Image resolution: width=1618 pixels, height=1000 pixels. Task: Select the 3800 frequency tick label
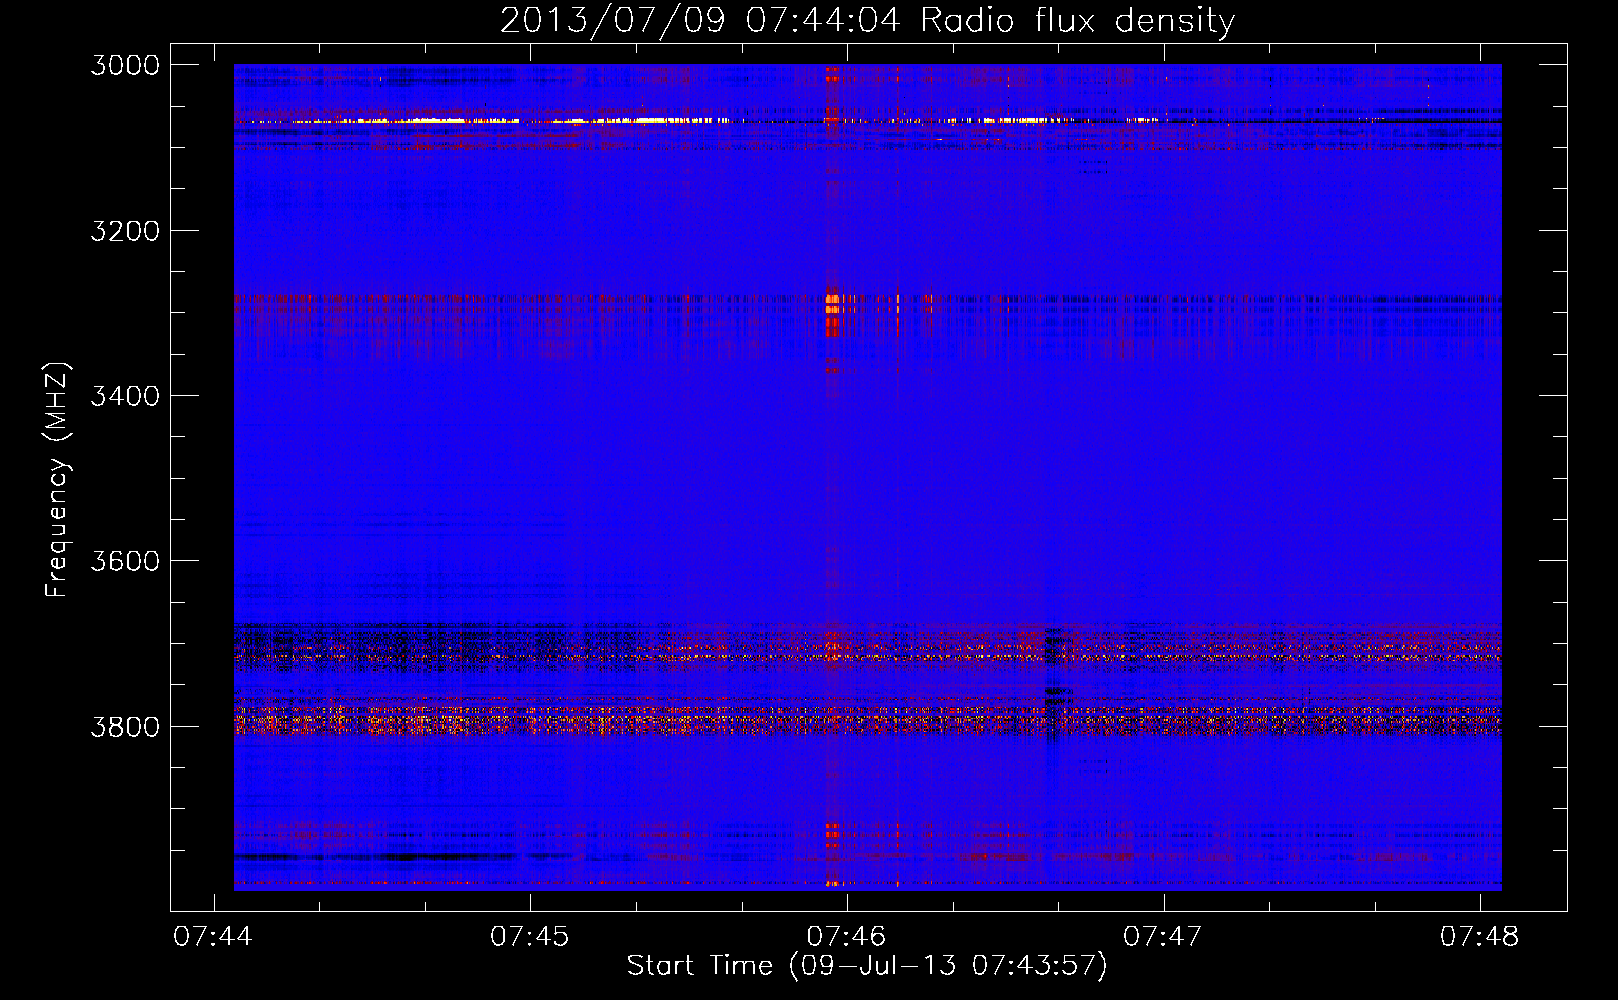pyautogui.click(x=125, y=727)
